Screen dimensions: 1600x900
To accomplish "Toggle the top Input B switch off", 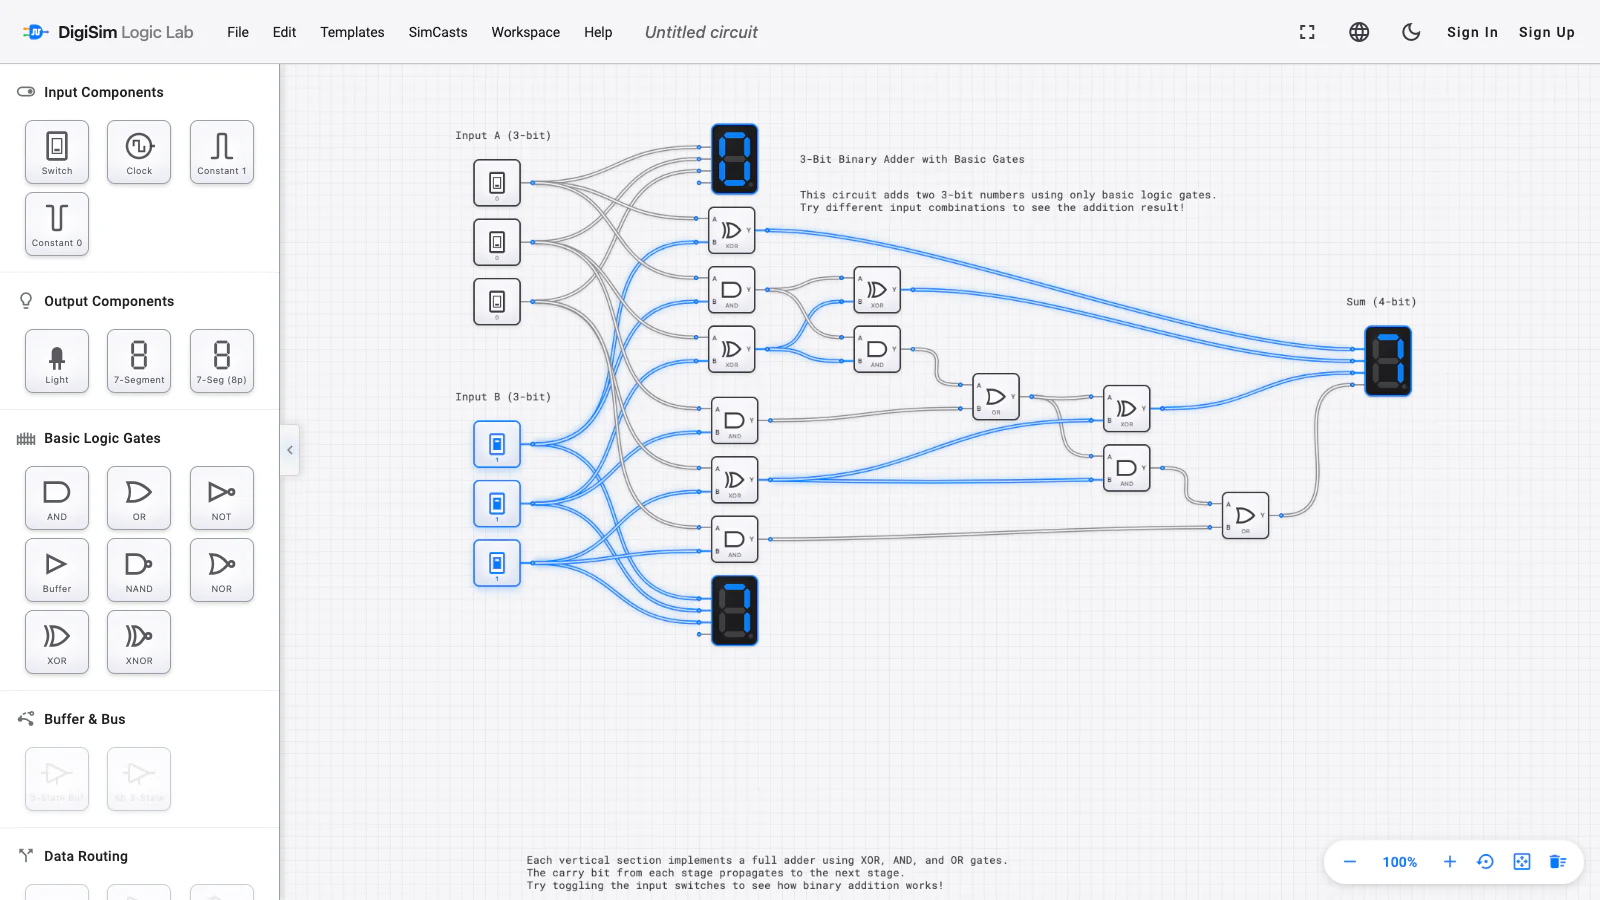I will pos(497,444).
